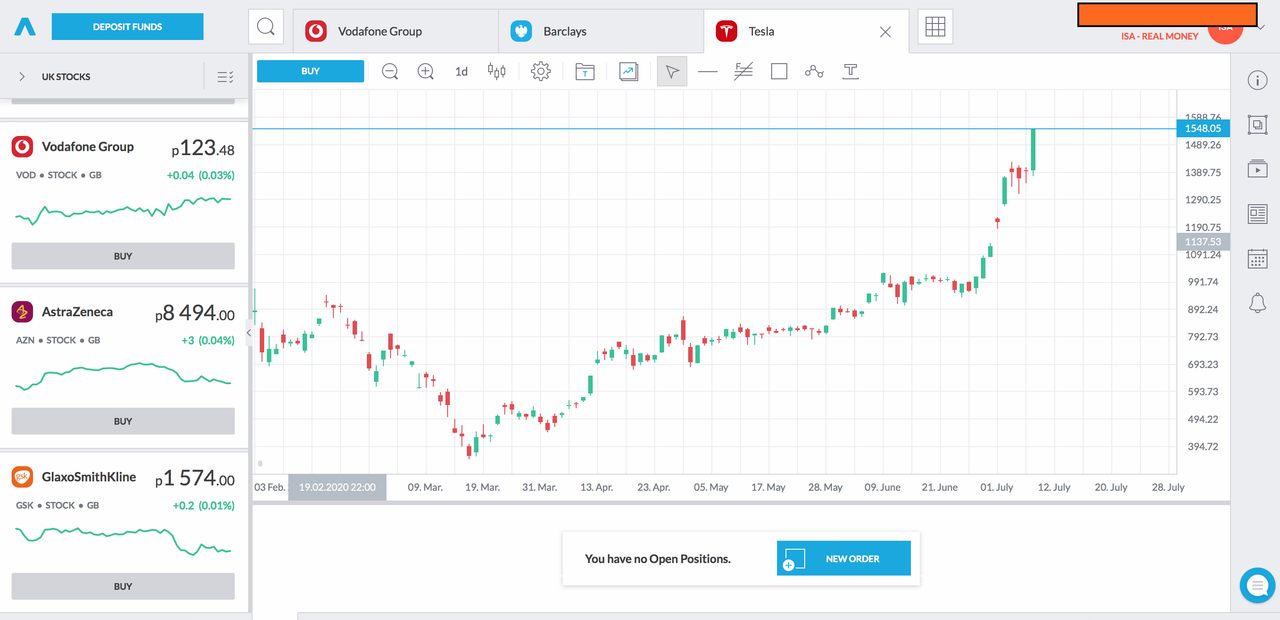Open chart settings gear
The image size is (1280, 620).
click(541, 71)
